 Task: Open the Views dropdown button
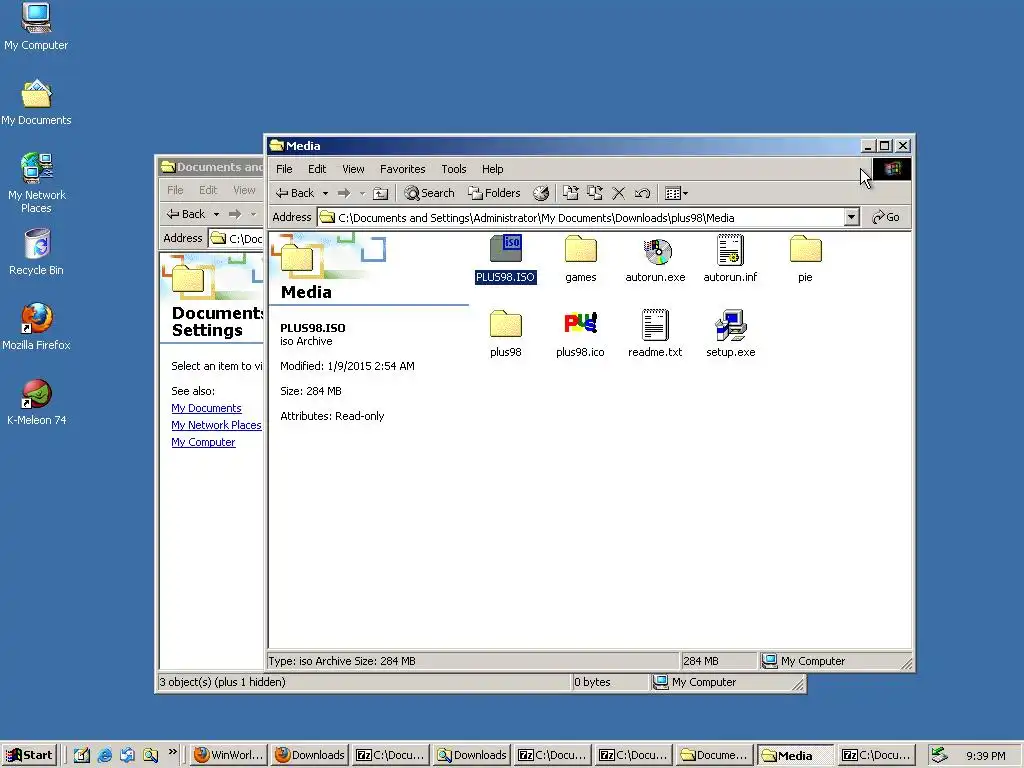676,193
